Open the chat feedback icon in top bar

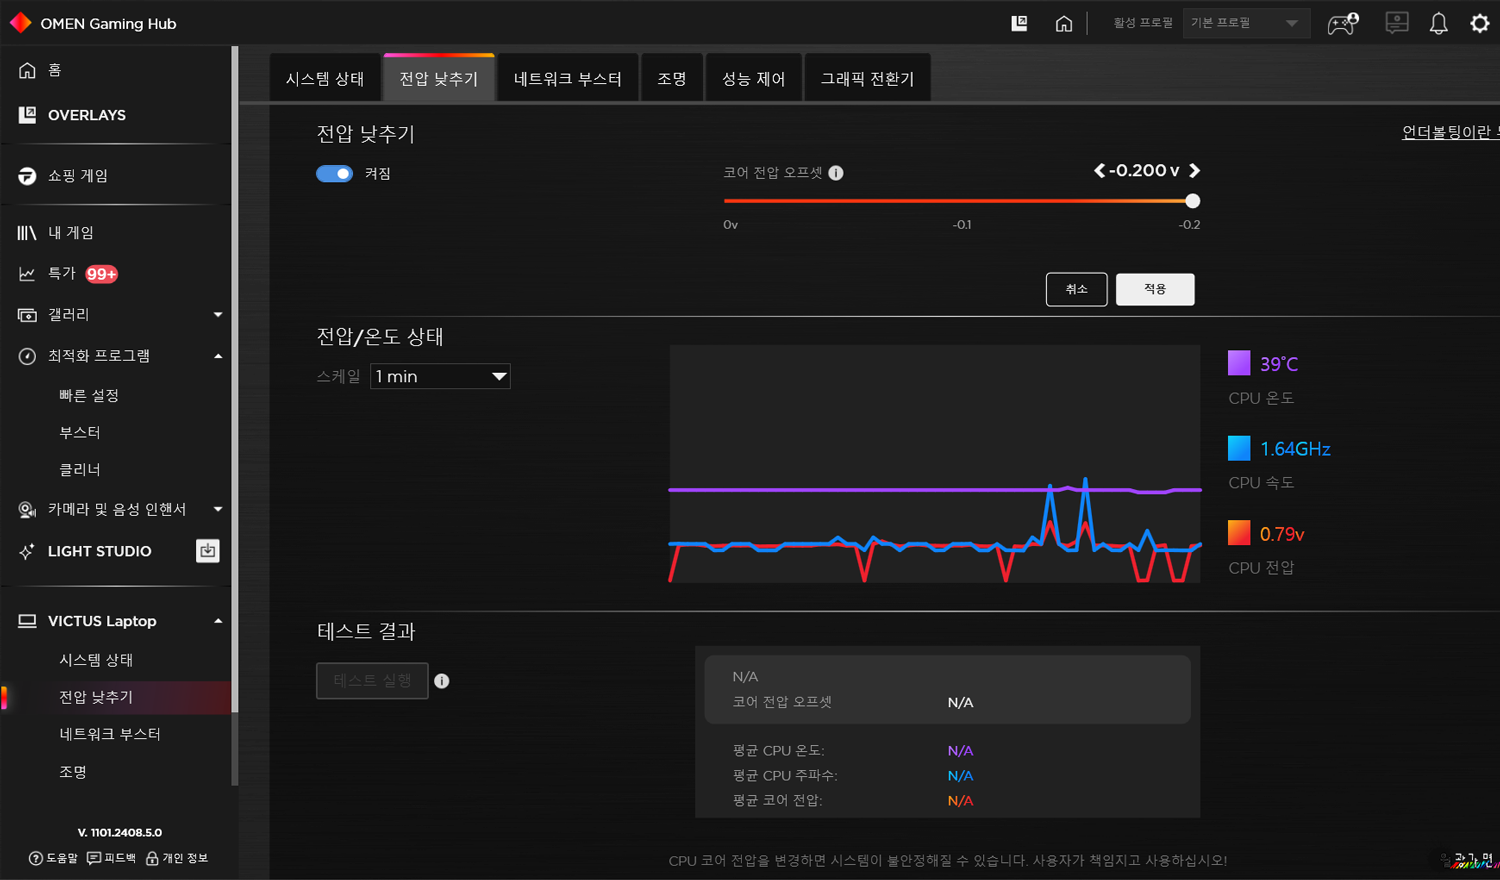click(x=1396, y=24)
